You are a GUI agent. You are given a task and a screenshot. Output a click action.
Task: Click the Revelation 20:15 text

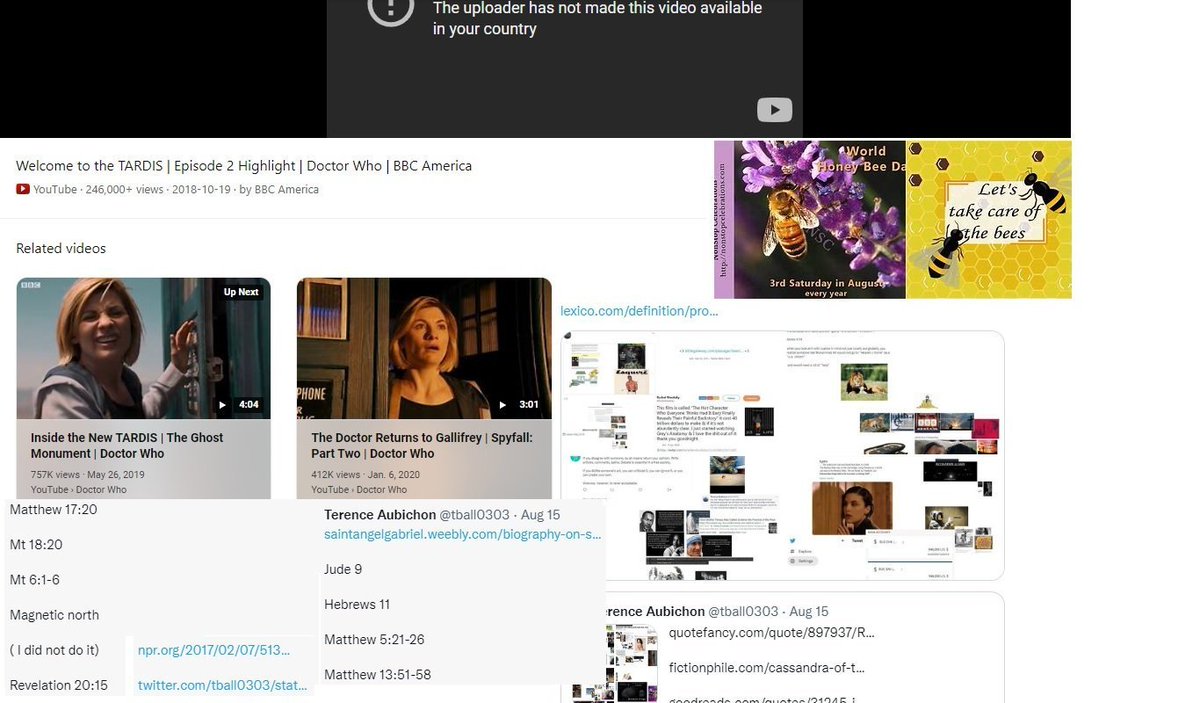click(58, 685)
